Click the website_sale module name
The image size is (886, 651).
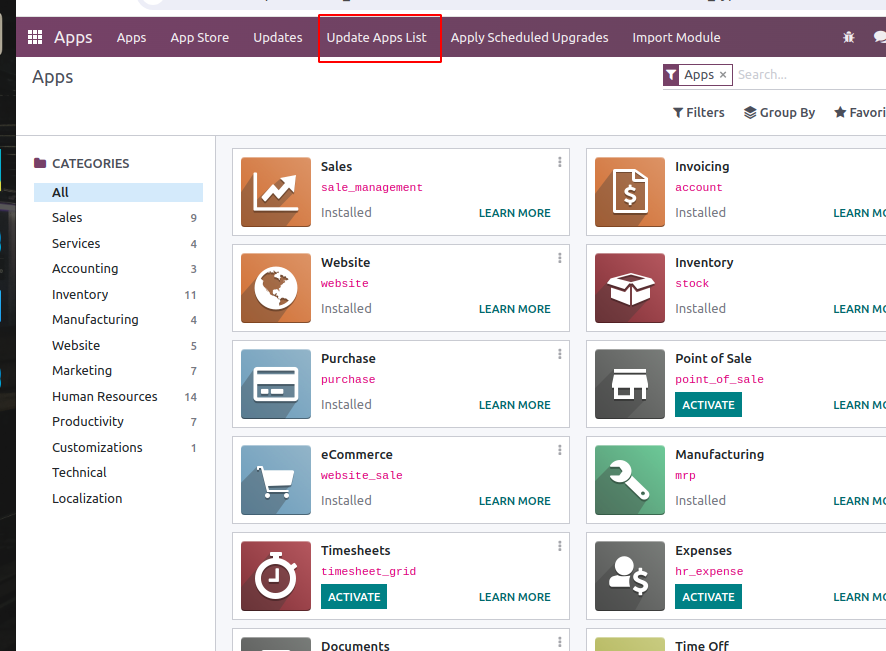(x=362, y=475)
